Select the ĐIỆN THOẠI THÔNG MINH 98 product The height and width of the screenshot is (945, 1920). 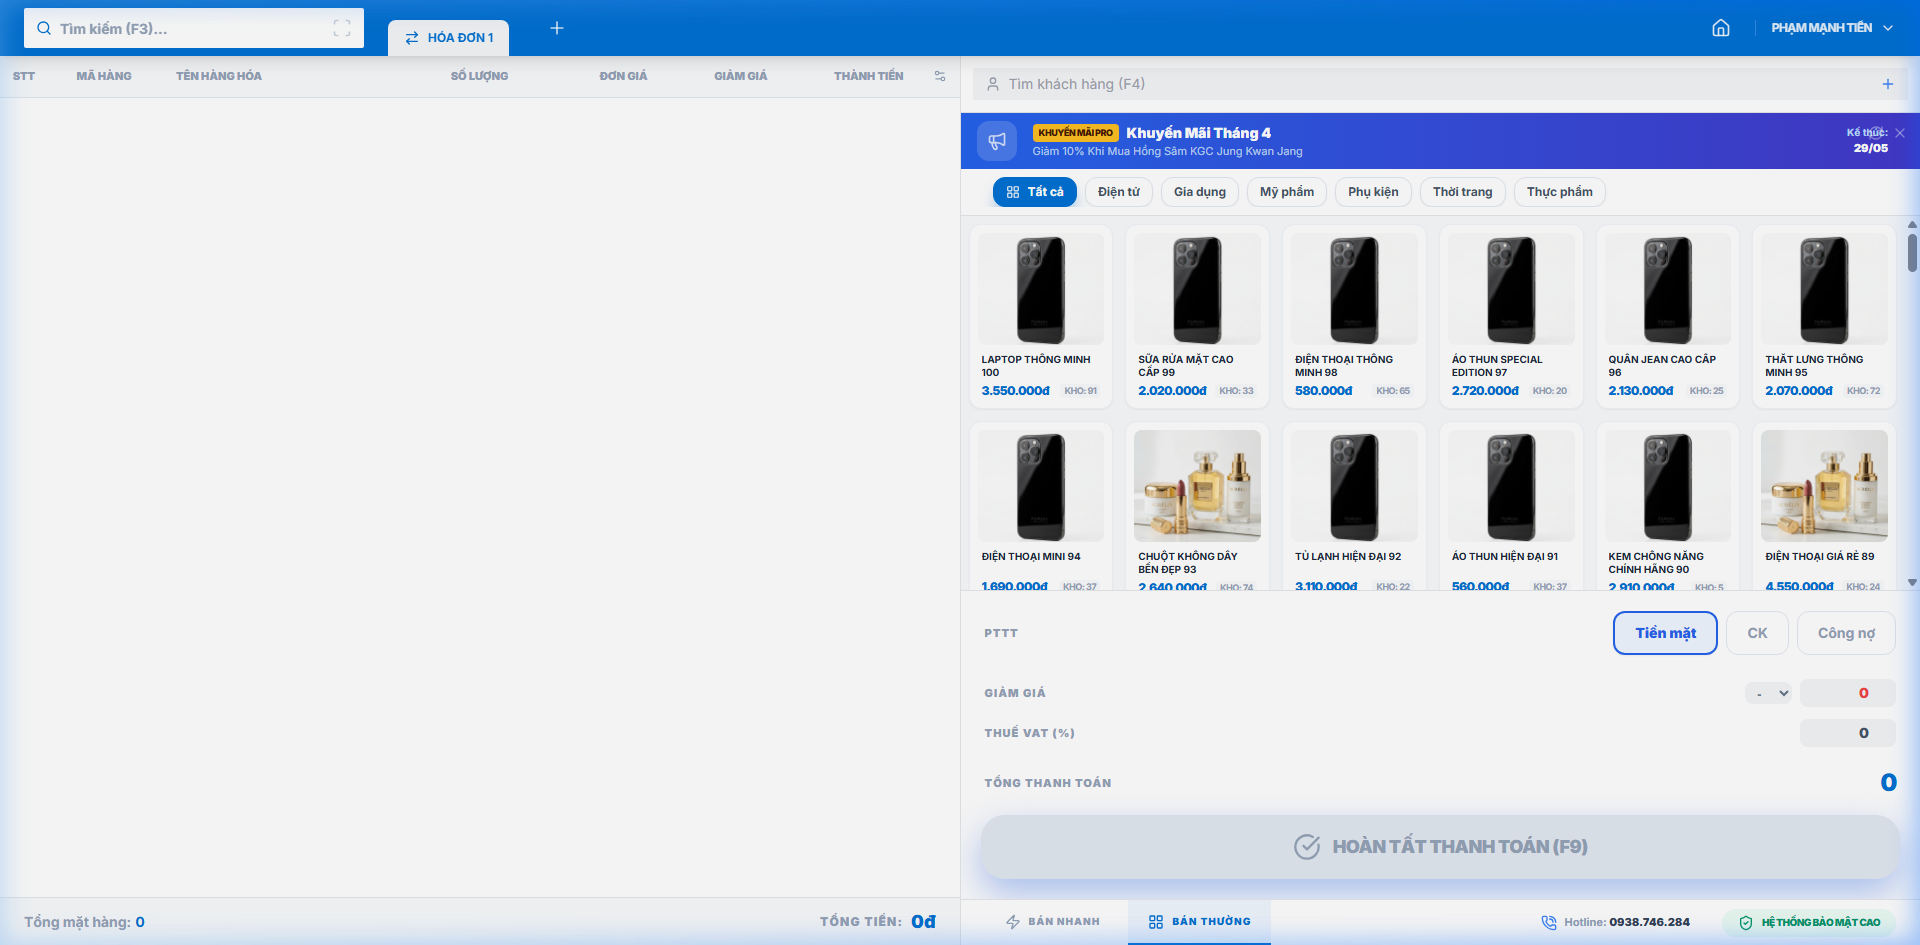1353,310
